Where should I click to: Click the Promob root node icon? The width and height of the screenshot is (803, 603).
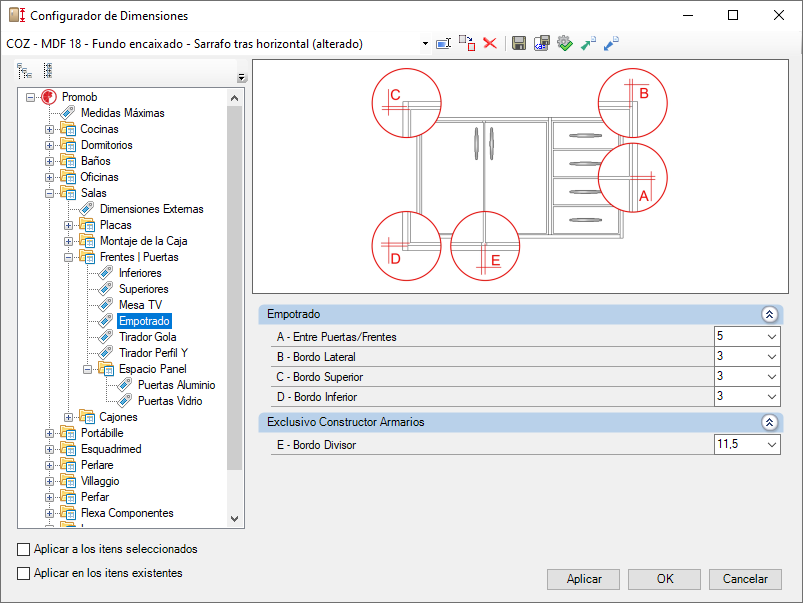[49, 97]
